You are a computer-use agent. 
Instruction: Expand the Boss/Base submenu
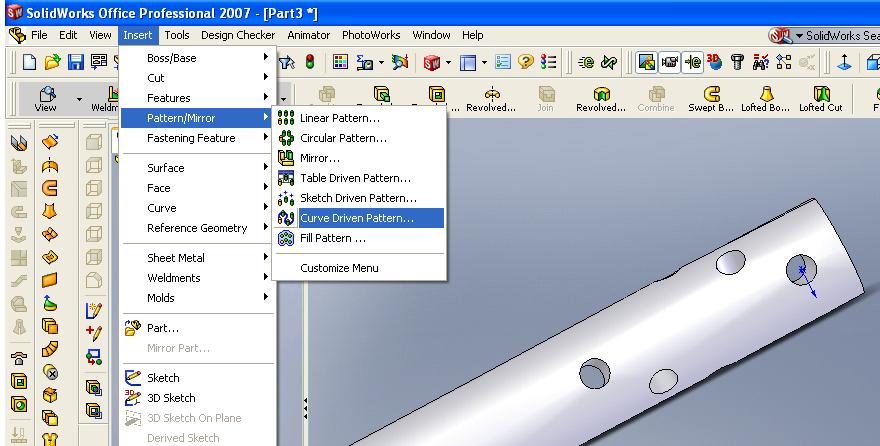coord(196,58)
